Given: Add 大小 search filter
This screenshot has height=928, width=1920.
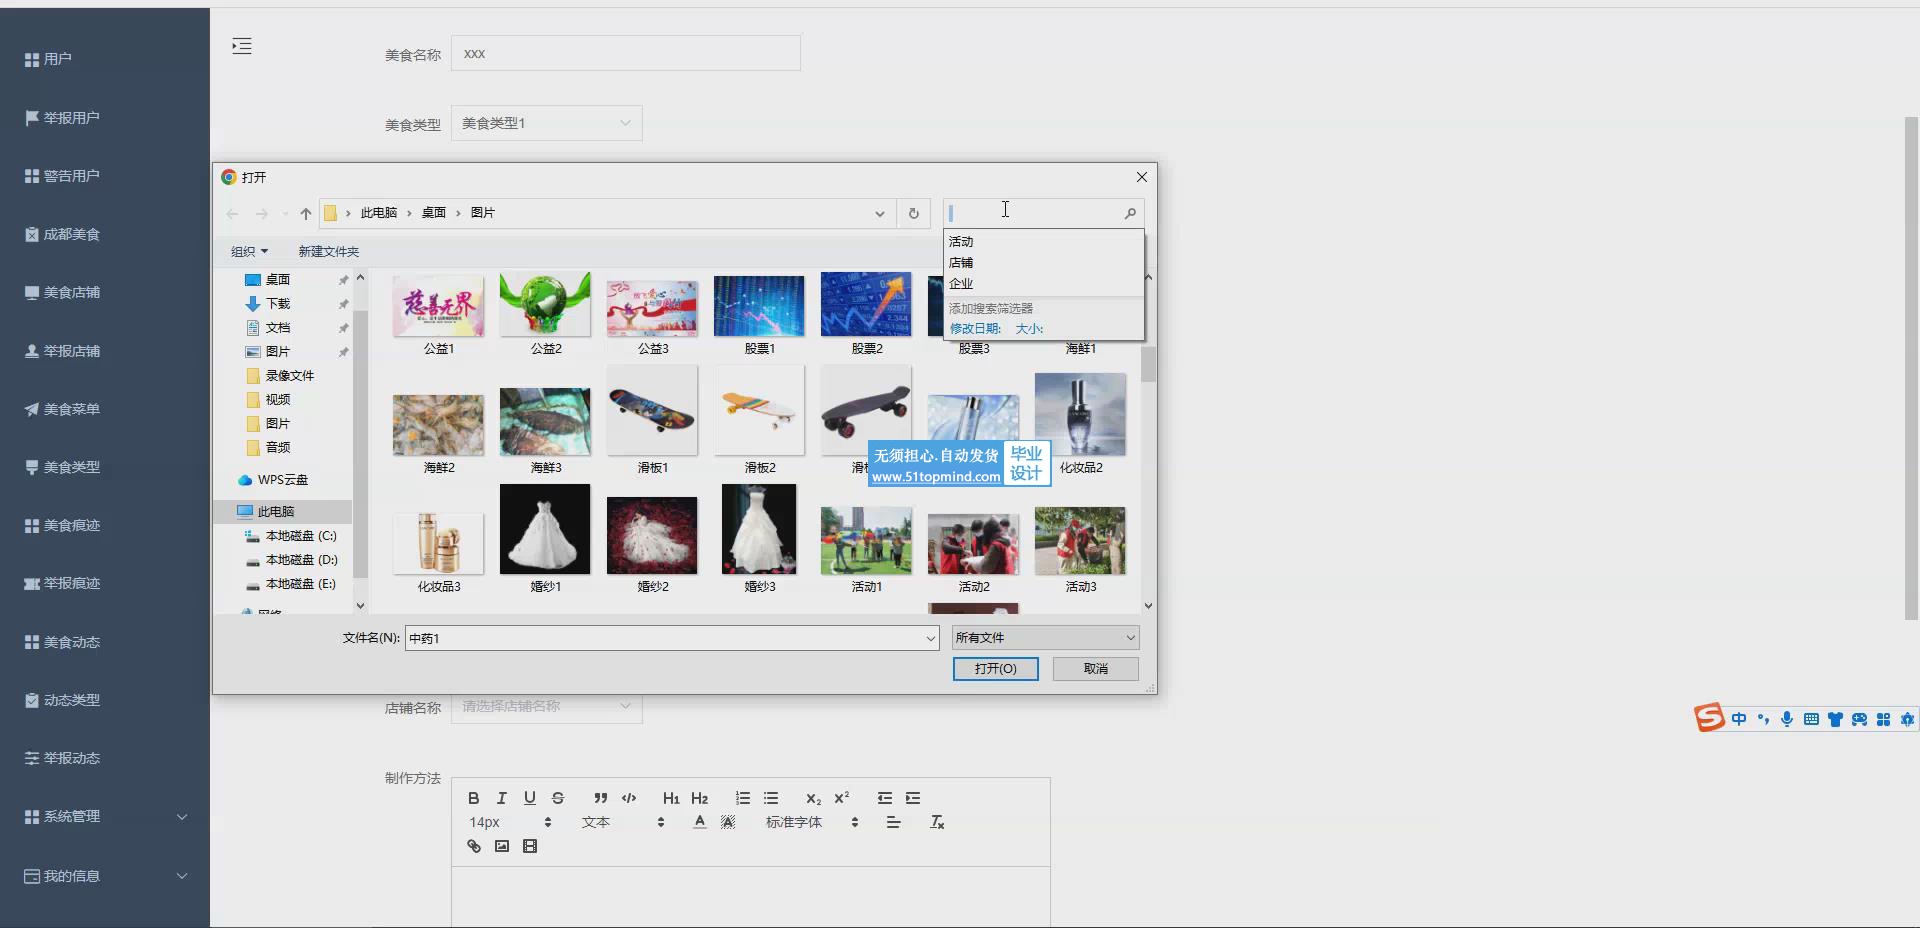Looking at the screenshot, I should point(1029,328).
